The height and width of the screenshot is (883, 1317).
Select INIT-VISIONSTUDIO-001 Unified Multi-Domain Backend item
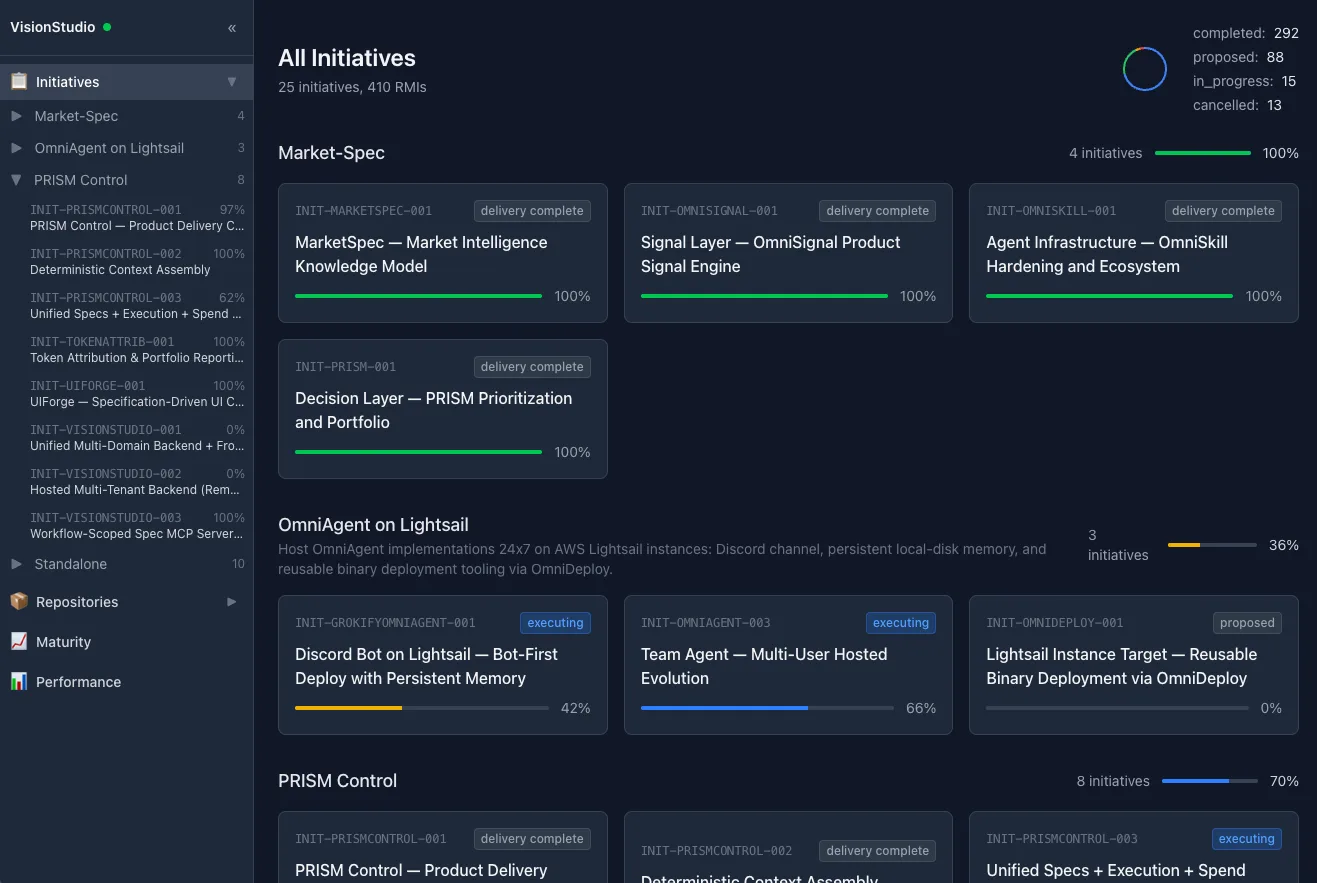[x=137, y=438]
